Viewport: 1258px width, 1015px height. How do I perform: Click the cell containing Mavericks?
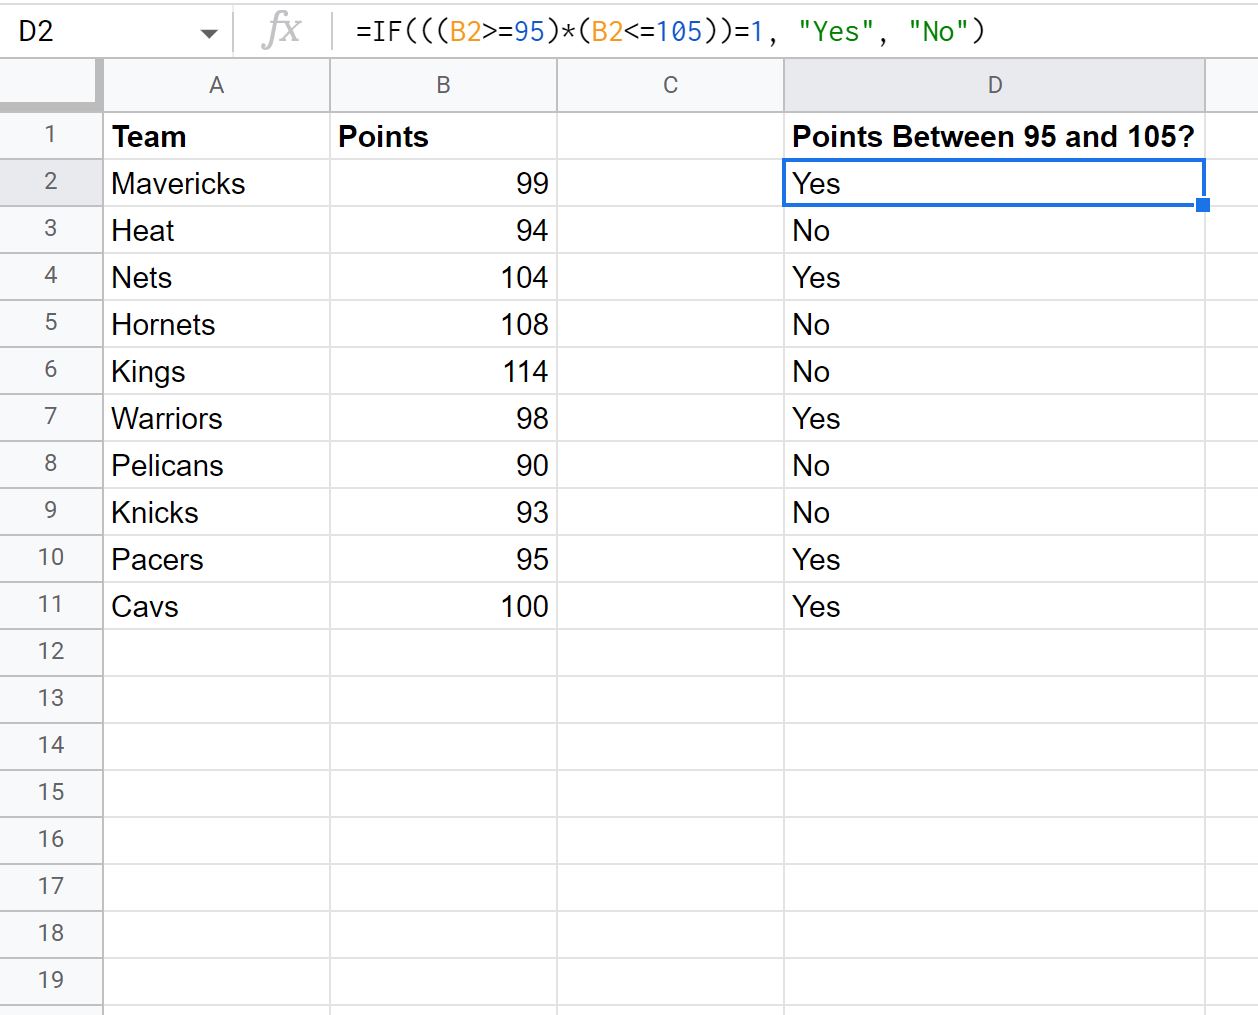216,183
